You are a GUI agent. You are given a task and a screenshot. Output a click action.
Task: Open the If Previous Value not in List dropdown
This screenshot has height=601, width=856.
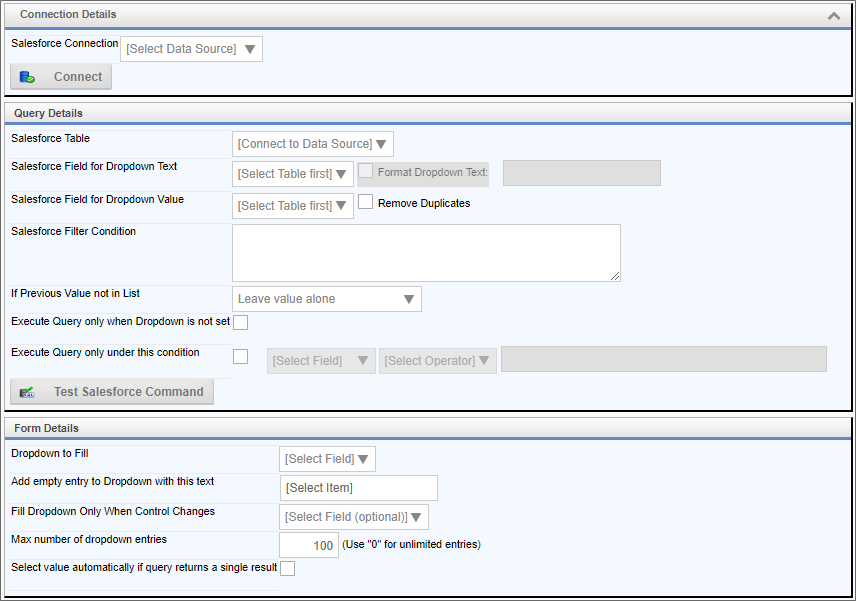point(326,299)
